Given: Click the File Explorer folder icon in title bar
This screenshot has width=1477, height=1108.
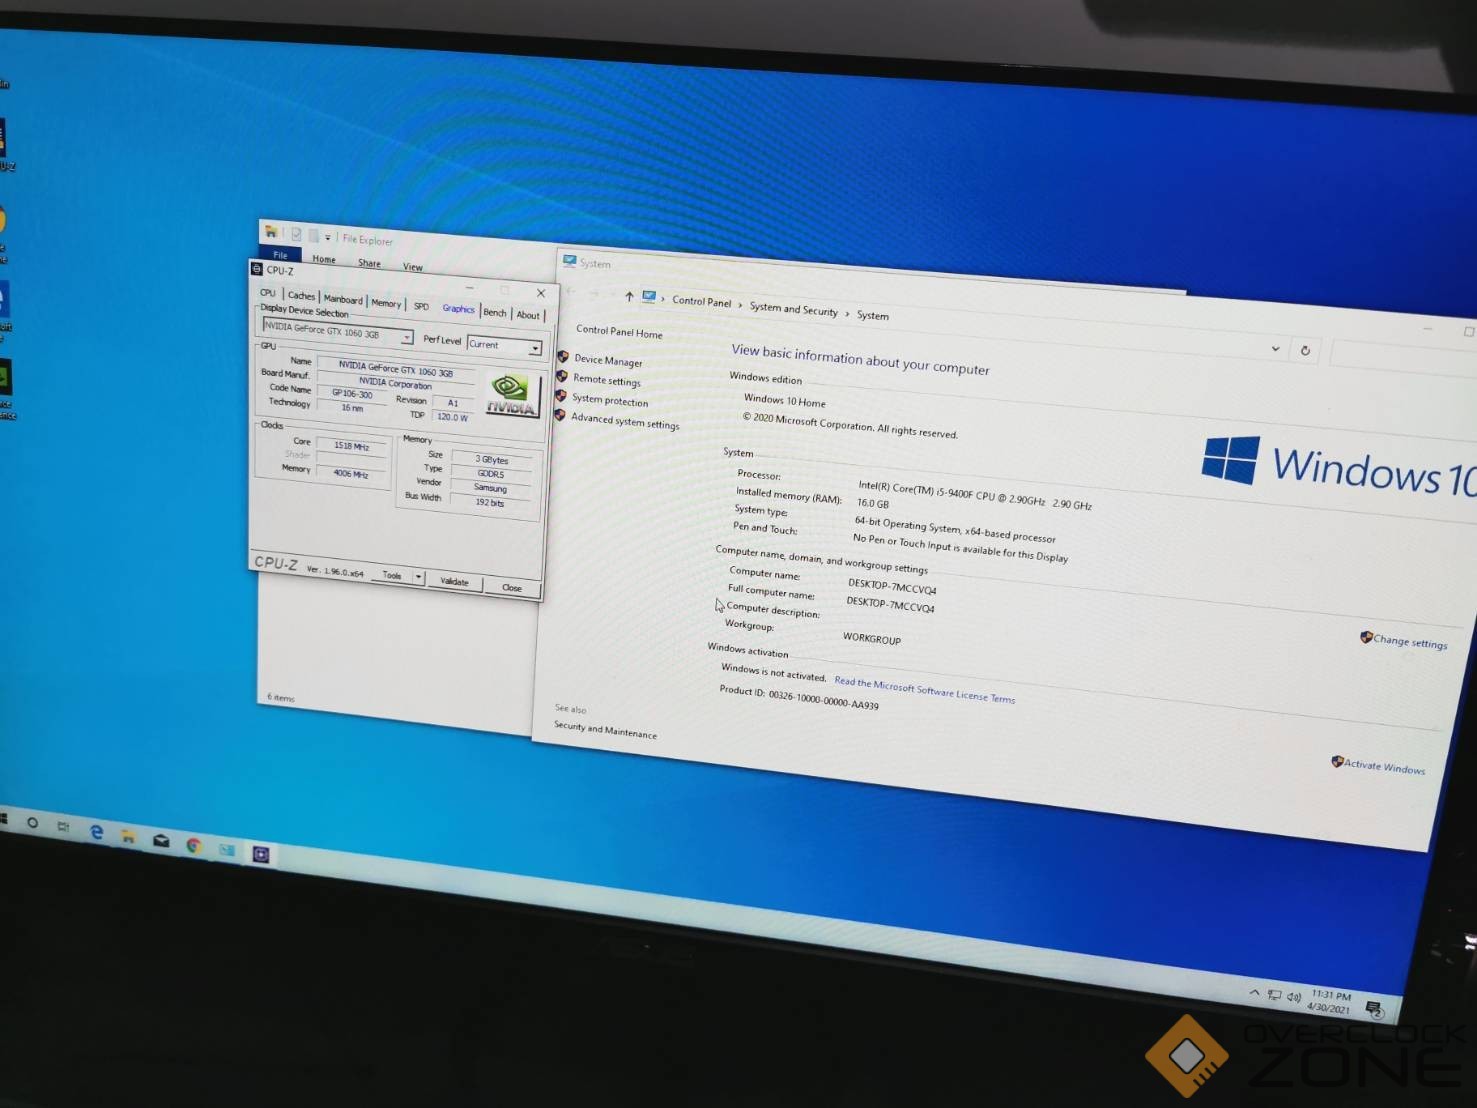Looking at the screenshot, I should pyautogui.click(x=271, y=231).
